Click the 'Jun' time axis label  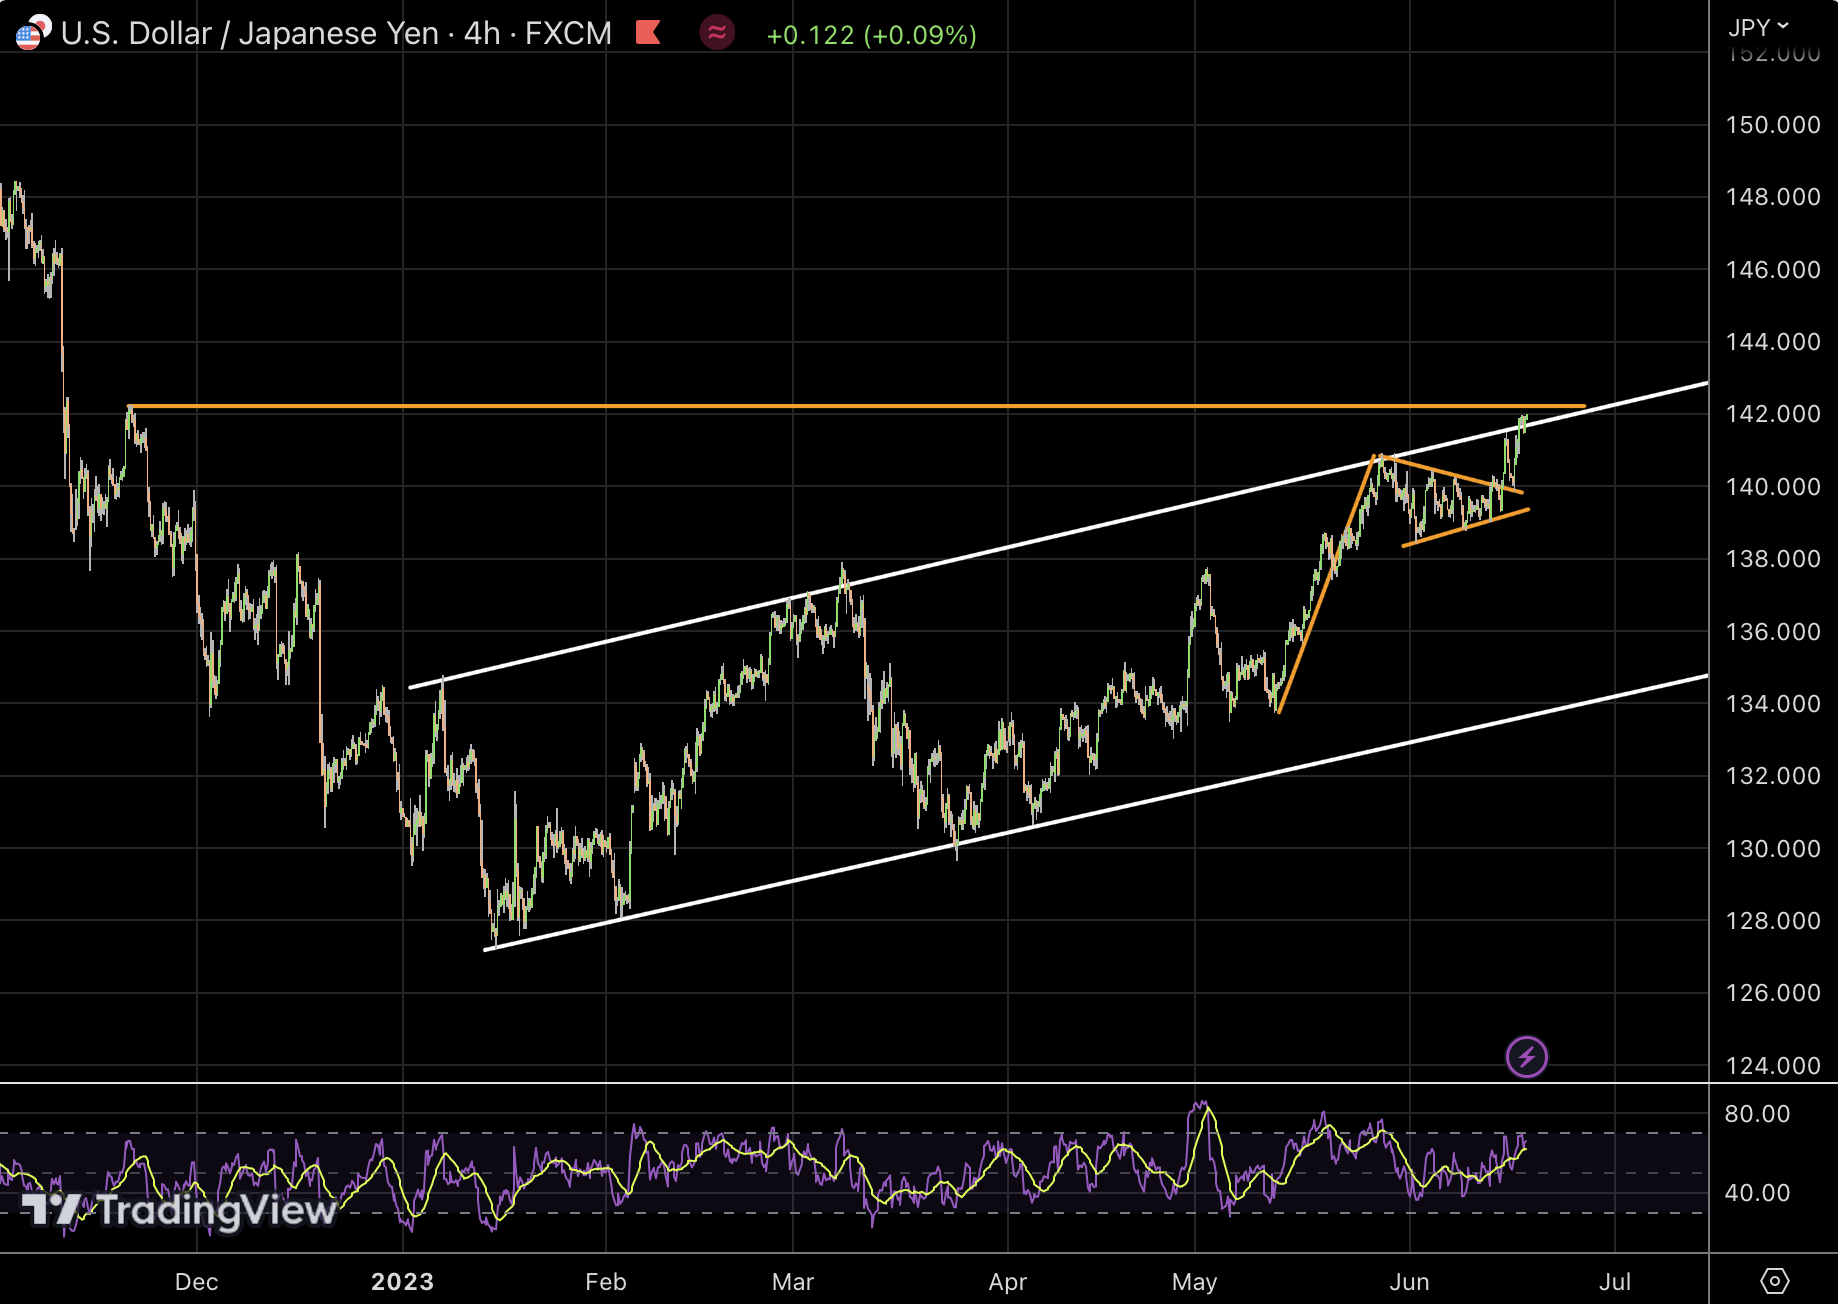coord(1409,1282)
